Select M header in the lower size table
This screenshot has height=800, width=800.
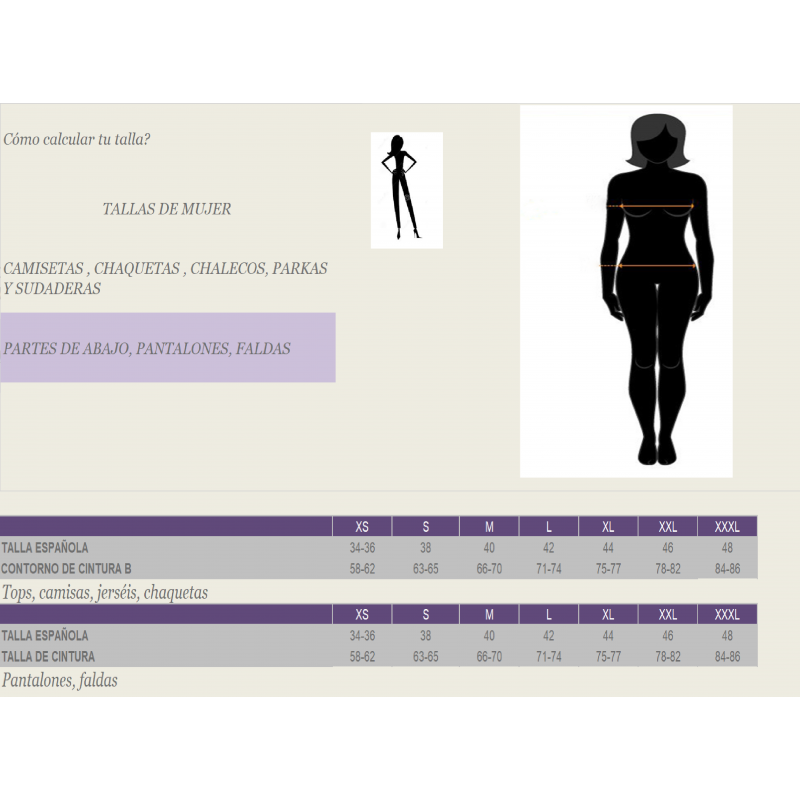coord(489,614)
